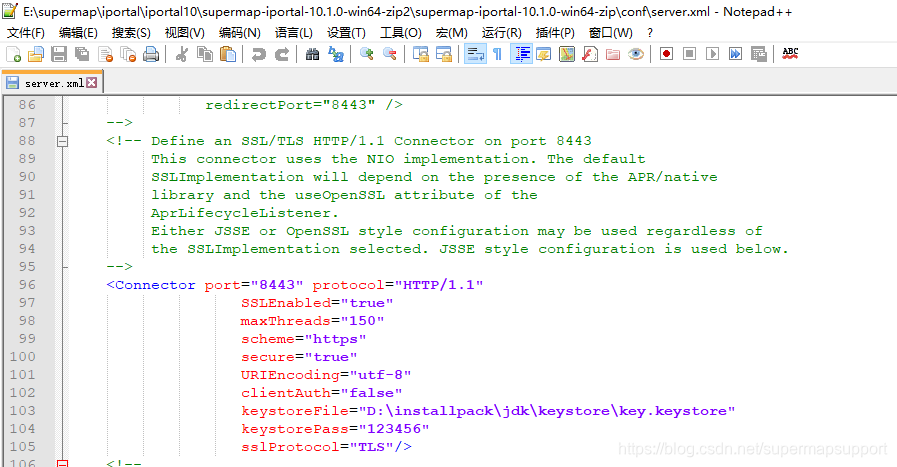Collapse the fold marker at line 106
This screenshot has height=467, width=897.
(63, 463)
